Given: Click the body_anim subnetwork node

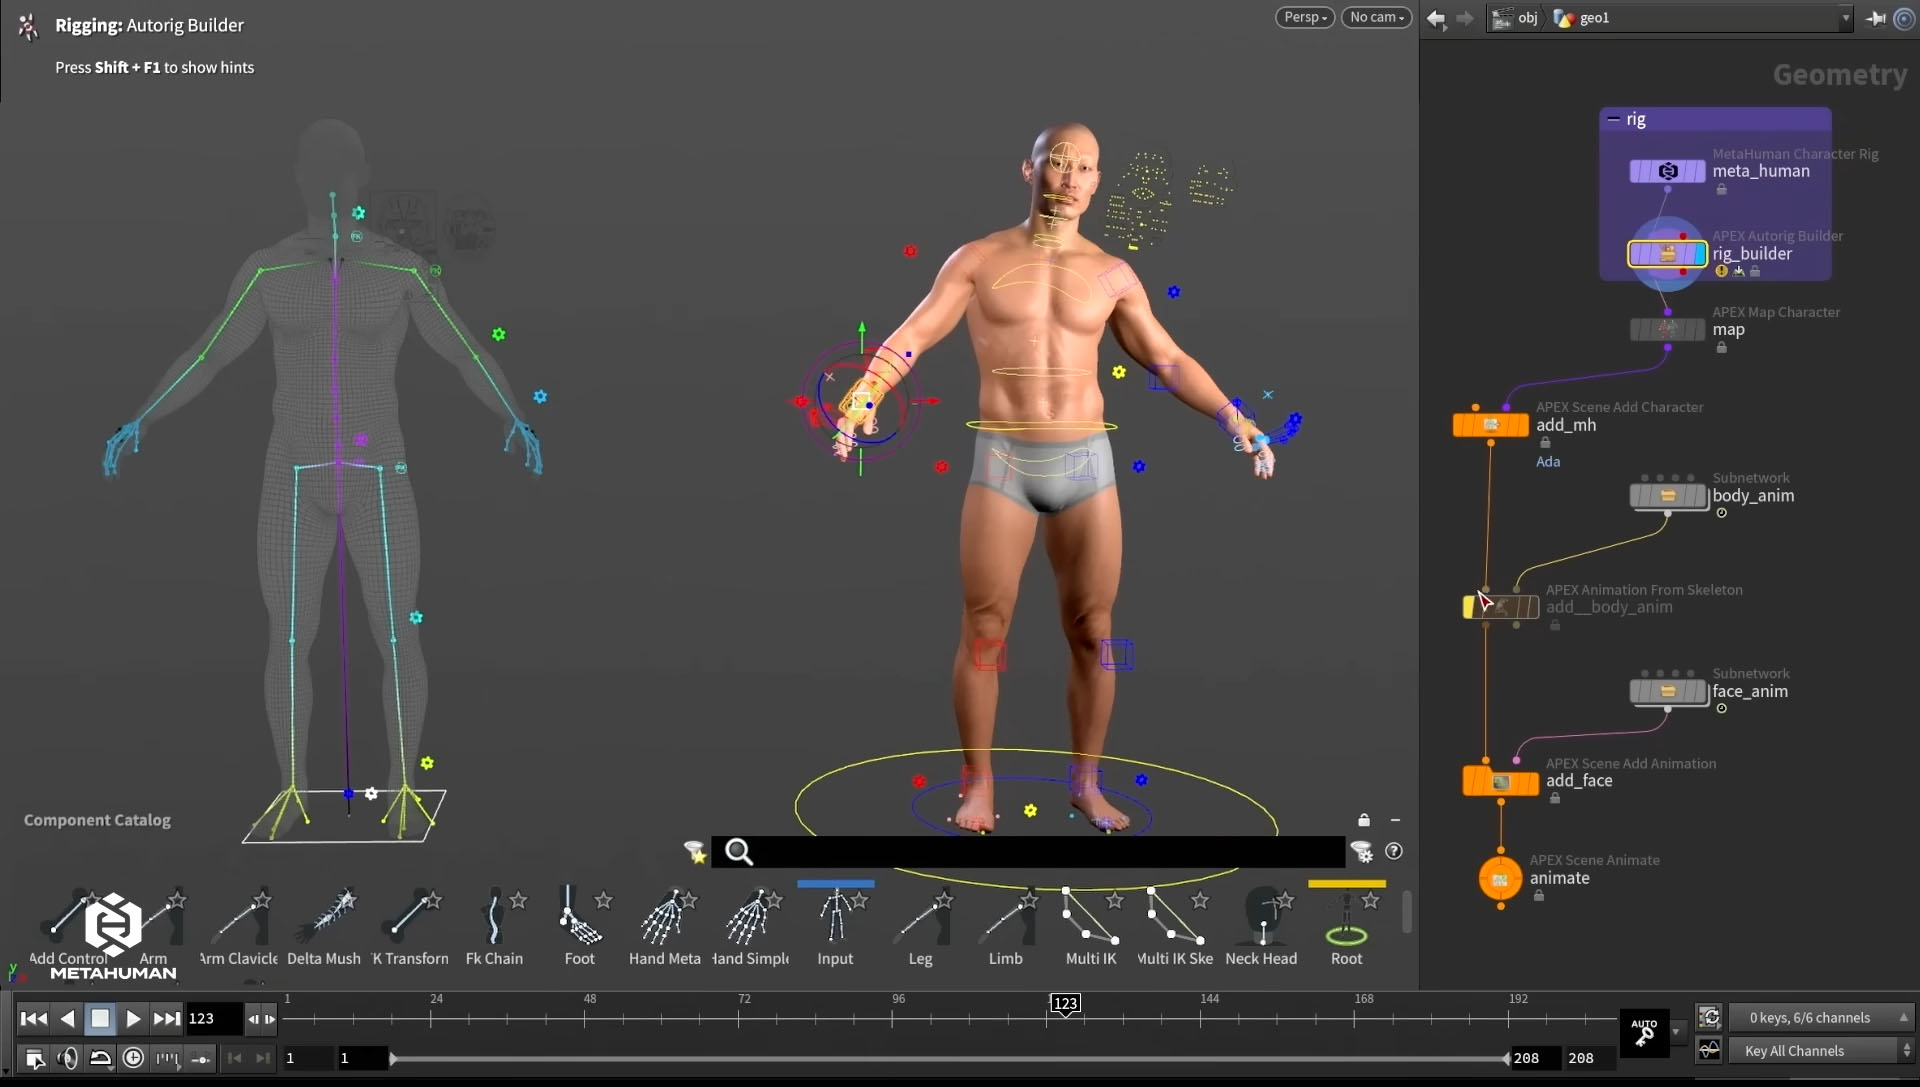Looking at the screenshot, I should pos(1667,496).
